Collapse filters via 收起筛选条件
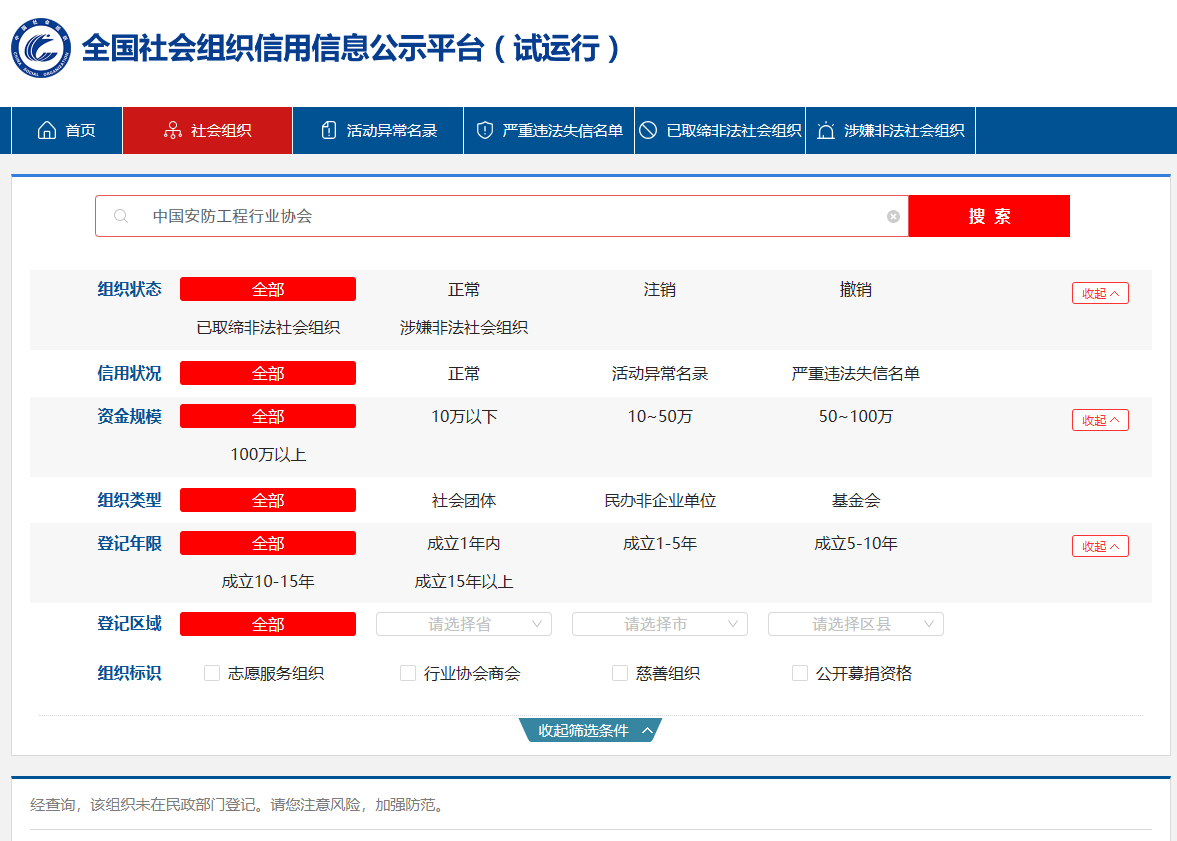This screenshot has height=841, width=1177. pos(590,731)
